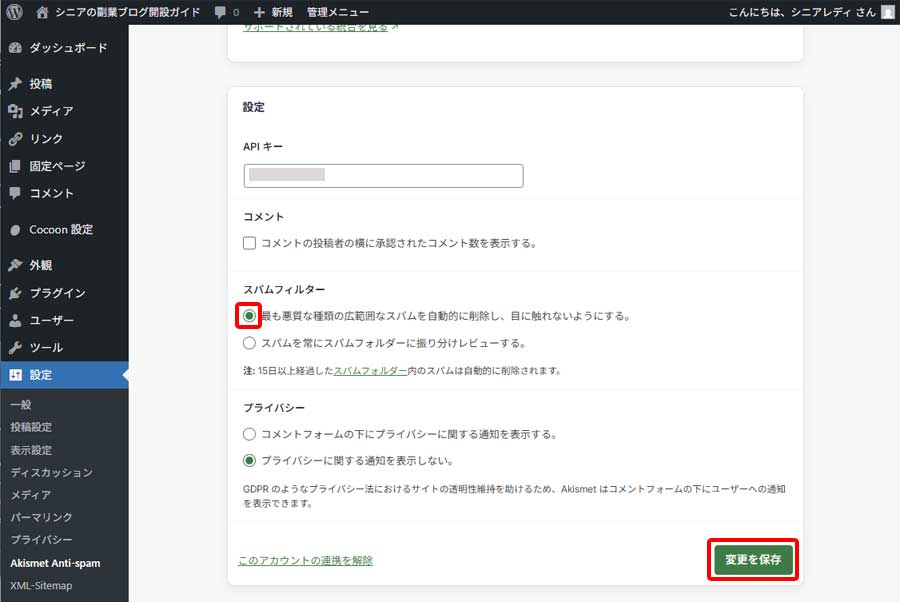The width and height of the screenshot is (900, 602).
Task: Open the 設定 submenu item ディスカッション
Action: pyautogui.click(x=53, y=472)
